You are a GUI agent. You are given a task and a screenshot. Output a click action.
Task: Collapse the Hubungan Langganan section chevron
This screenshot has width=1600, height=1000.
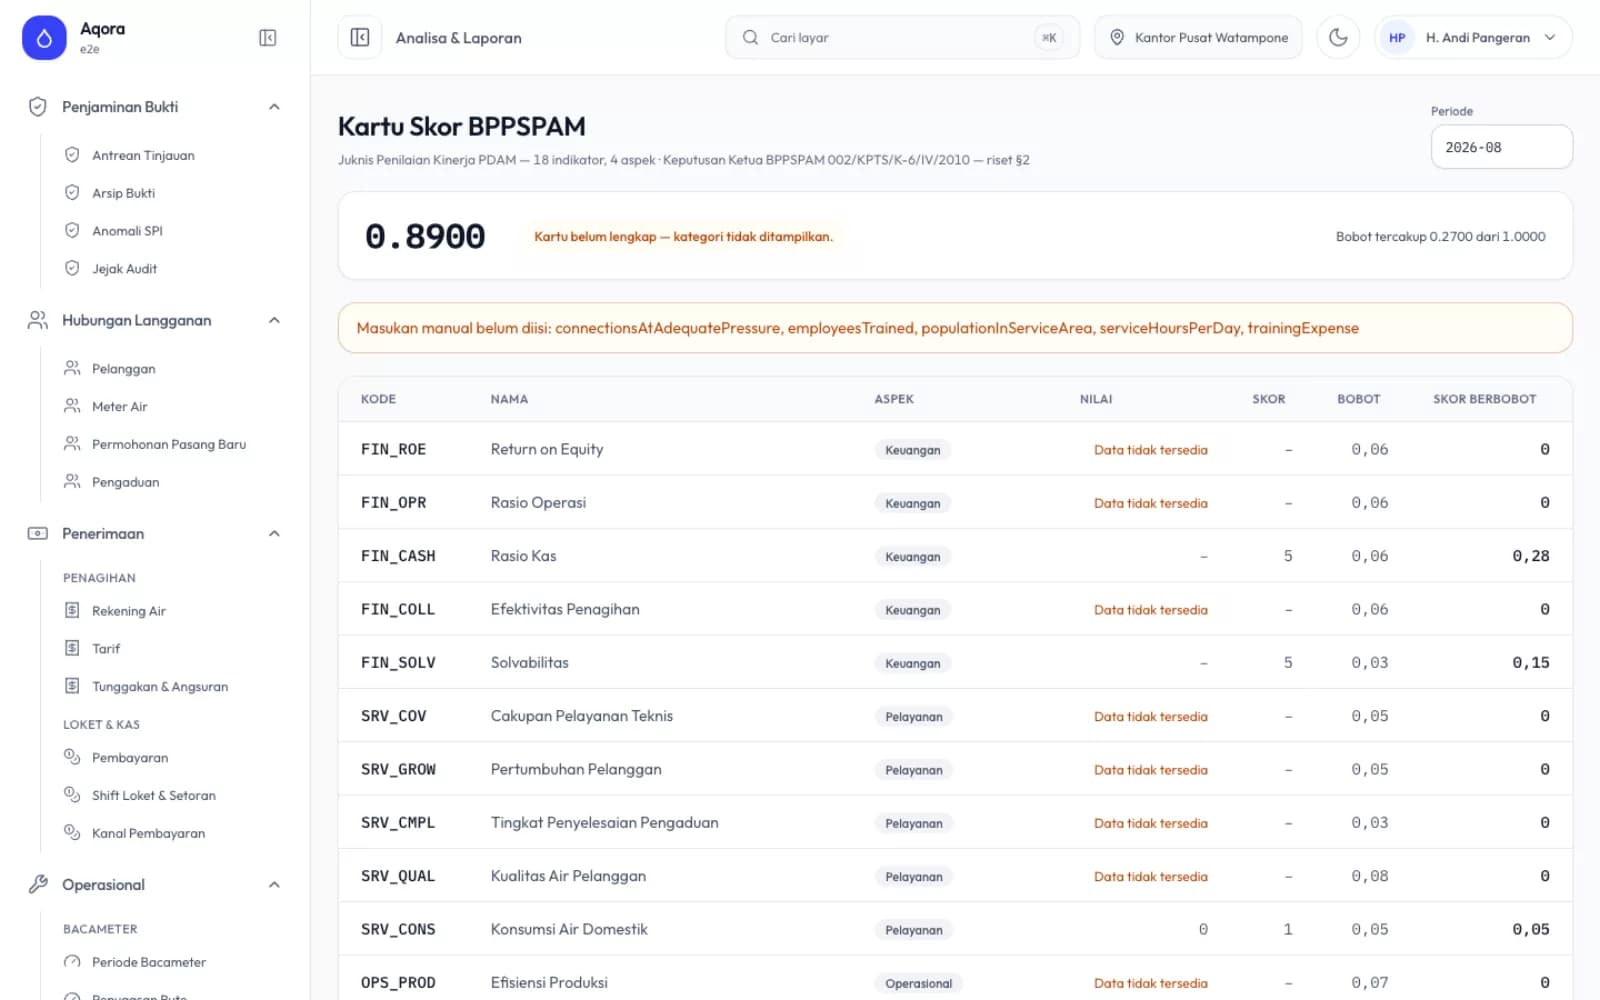point(274,320)
